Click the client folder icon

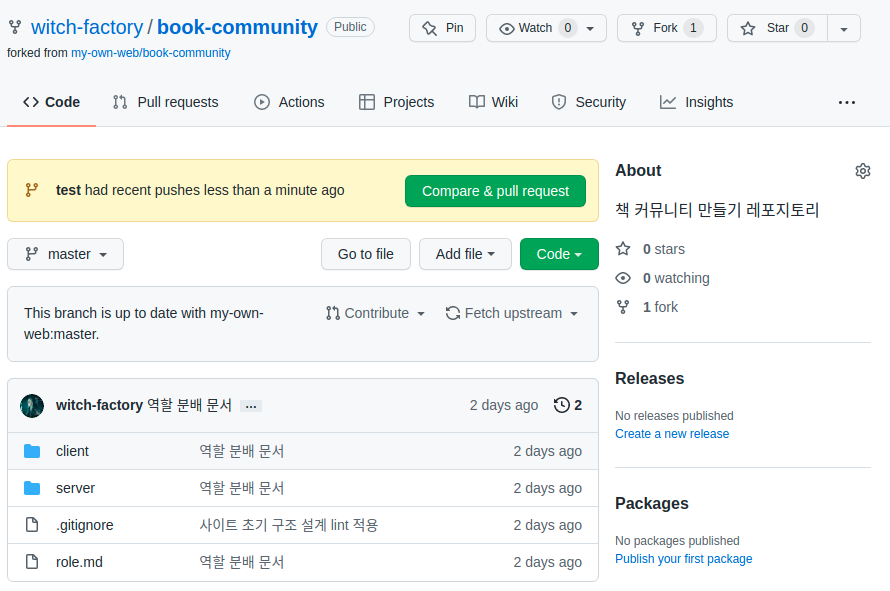[x=32, y=451]
